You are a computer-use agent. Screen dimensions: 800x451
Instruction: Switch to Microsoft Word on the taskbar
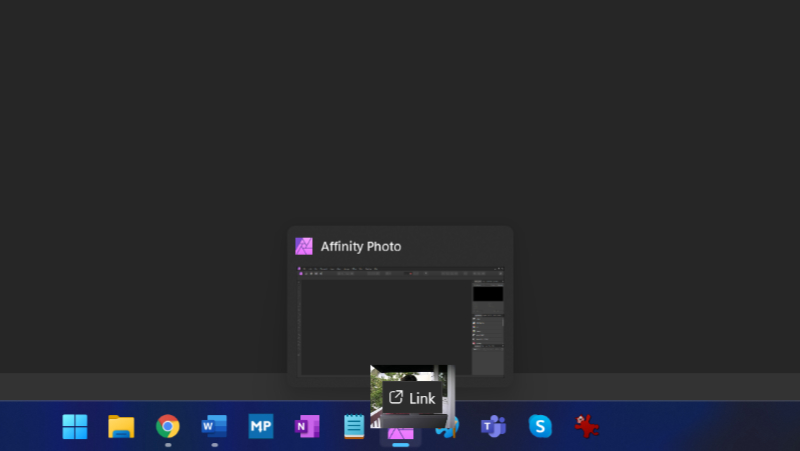click(214, 426)
